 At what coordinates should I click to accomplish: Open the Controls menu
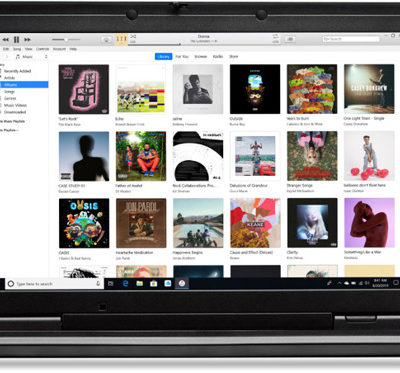pyautogui.click(x=42, y=49)
